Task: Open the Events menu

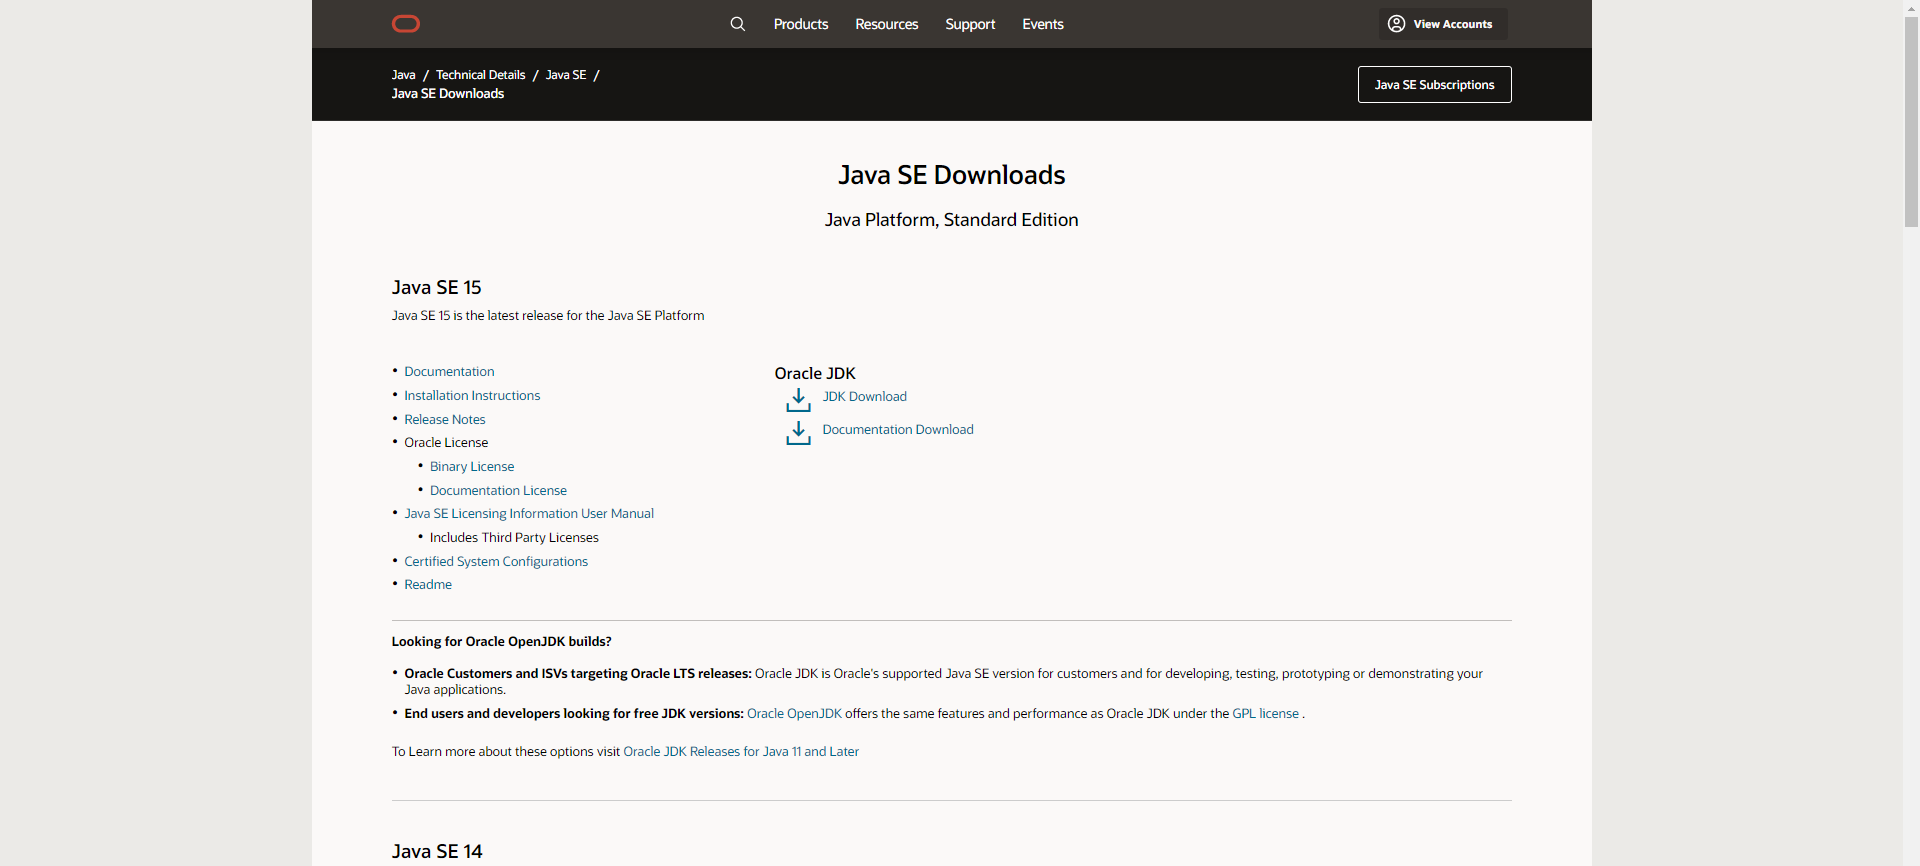Action: (x=1043, y=24)
